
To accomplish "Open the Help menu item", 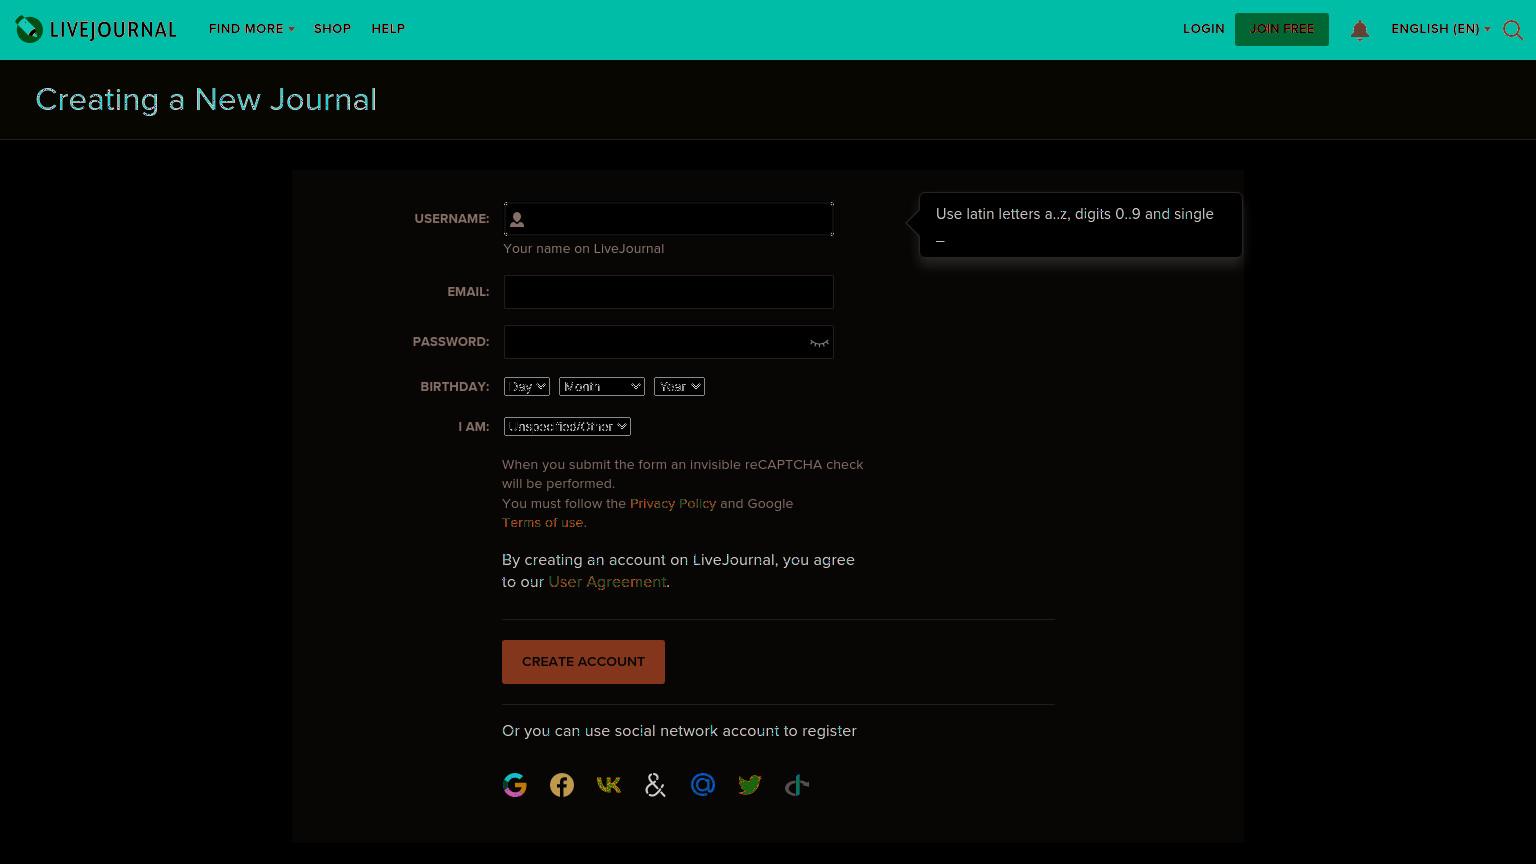I will click(x=388, y=29).
